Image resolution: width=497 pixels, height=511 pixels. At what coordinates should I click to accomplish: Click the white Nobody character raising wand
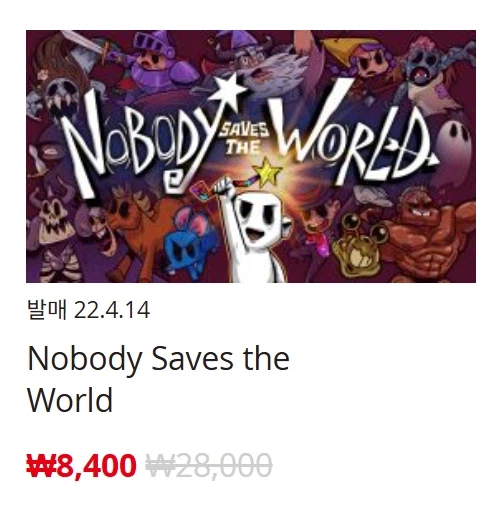coord(255,232)
